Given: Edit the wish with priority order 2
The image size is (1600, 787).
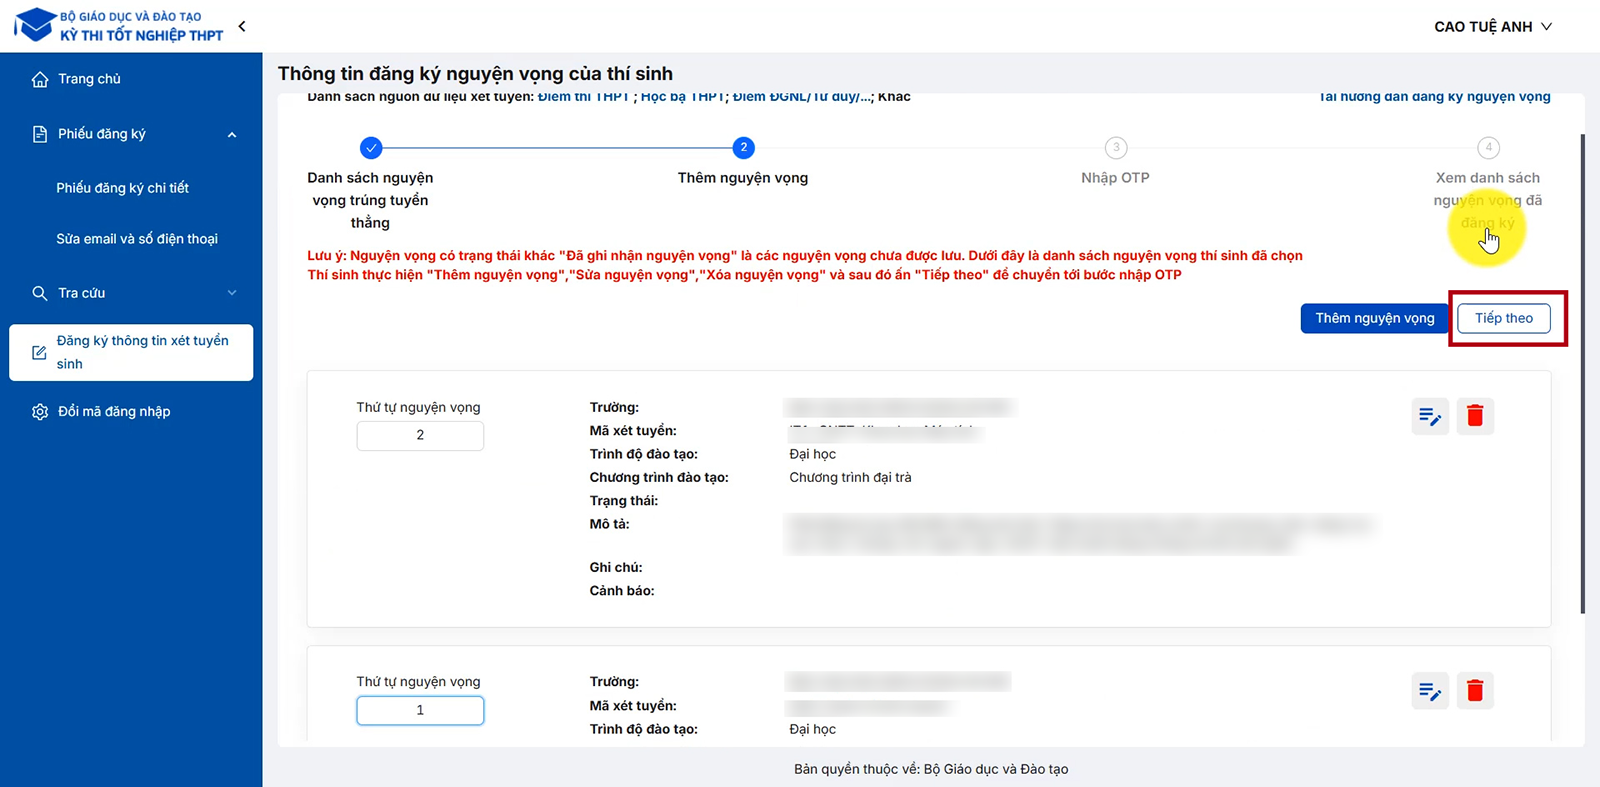Looking at the screenshot, I should pos(1430,416).
